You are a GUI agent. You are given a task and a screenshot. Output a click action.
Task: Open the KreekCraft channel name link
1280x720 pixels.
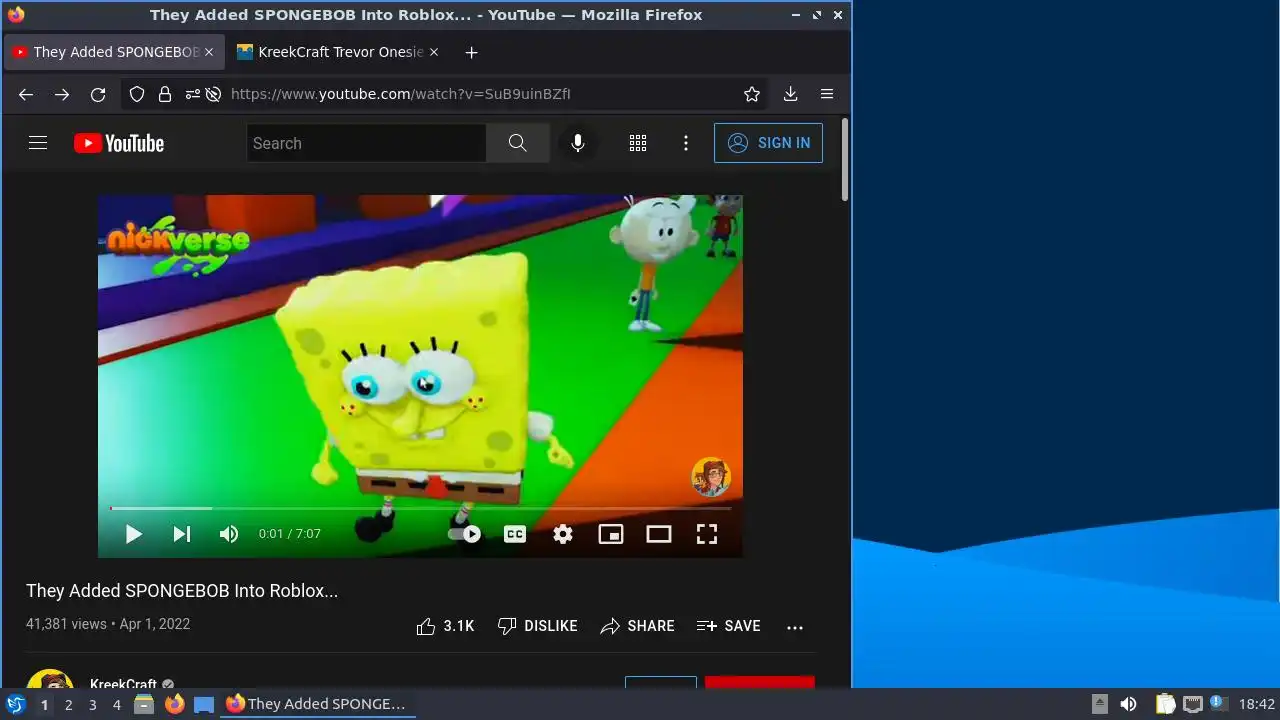(123, 684)
